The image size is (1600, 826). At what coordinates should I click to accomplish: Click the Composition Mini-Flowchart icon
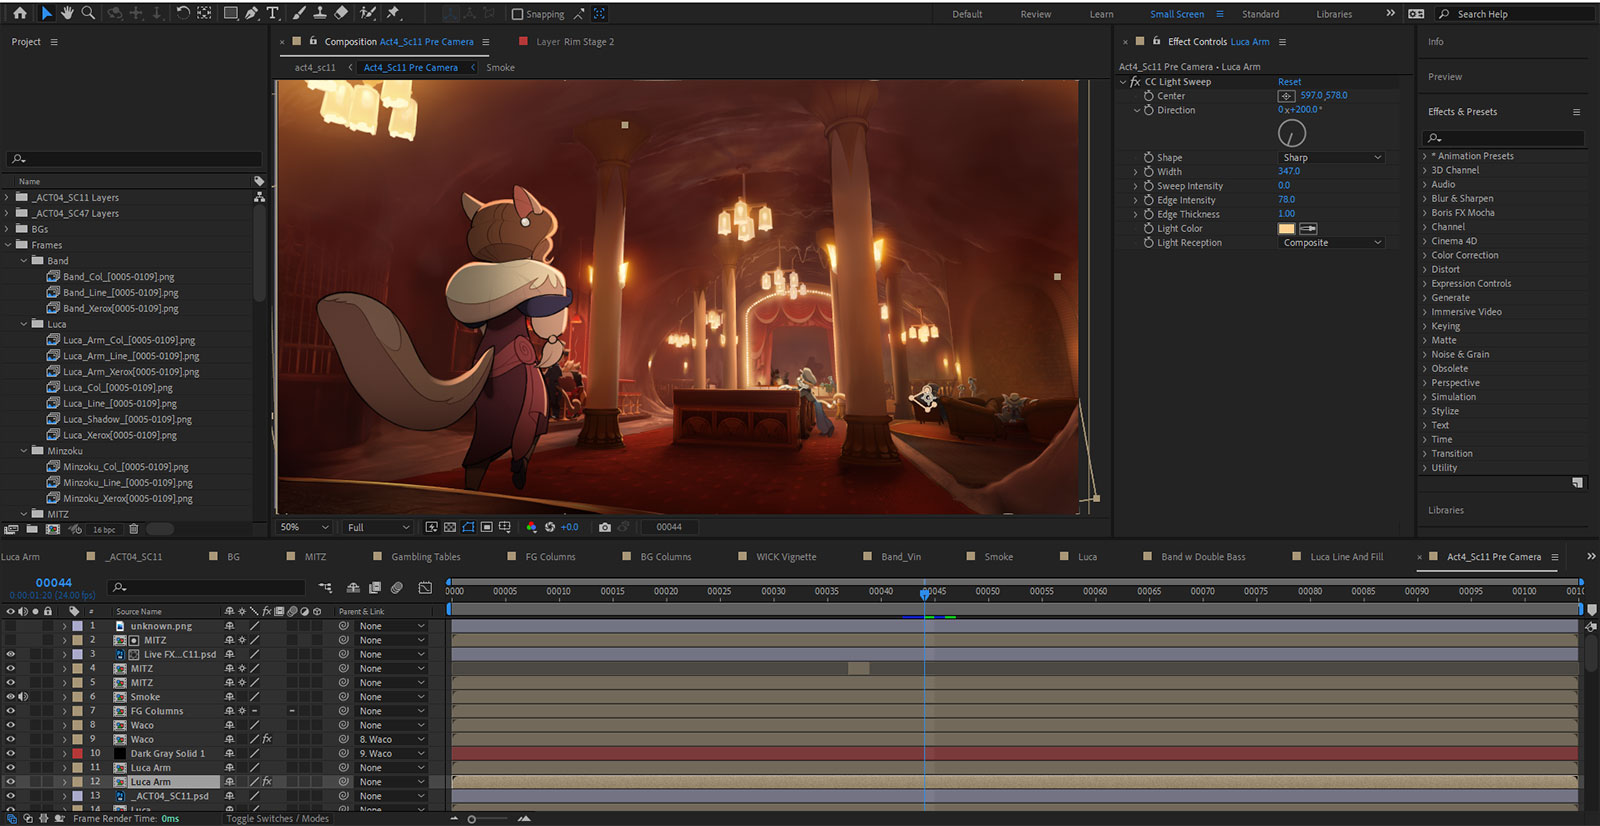click(x=325, y=588)
